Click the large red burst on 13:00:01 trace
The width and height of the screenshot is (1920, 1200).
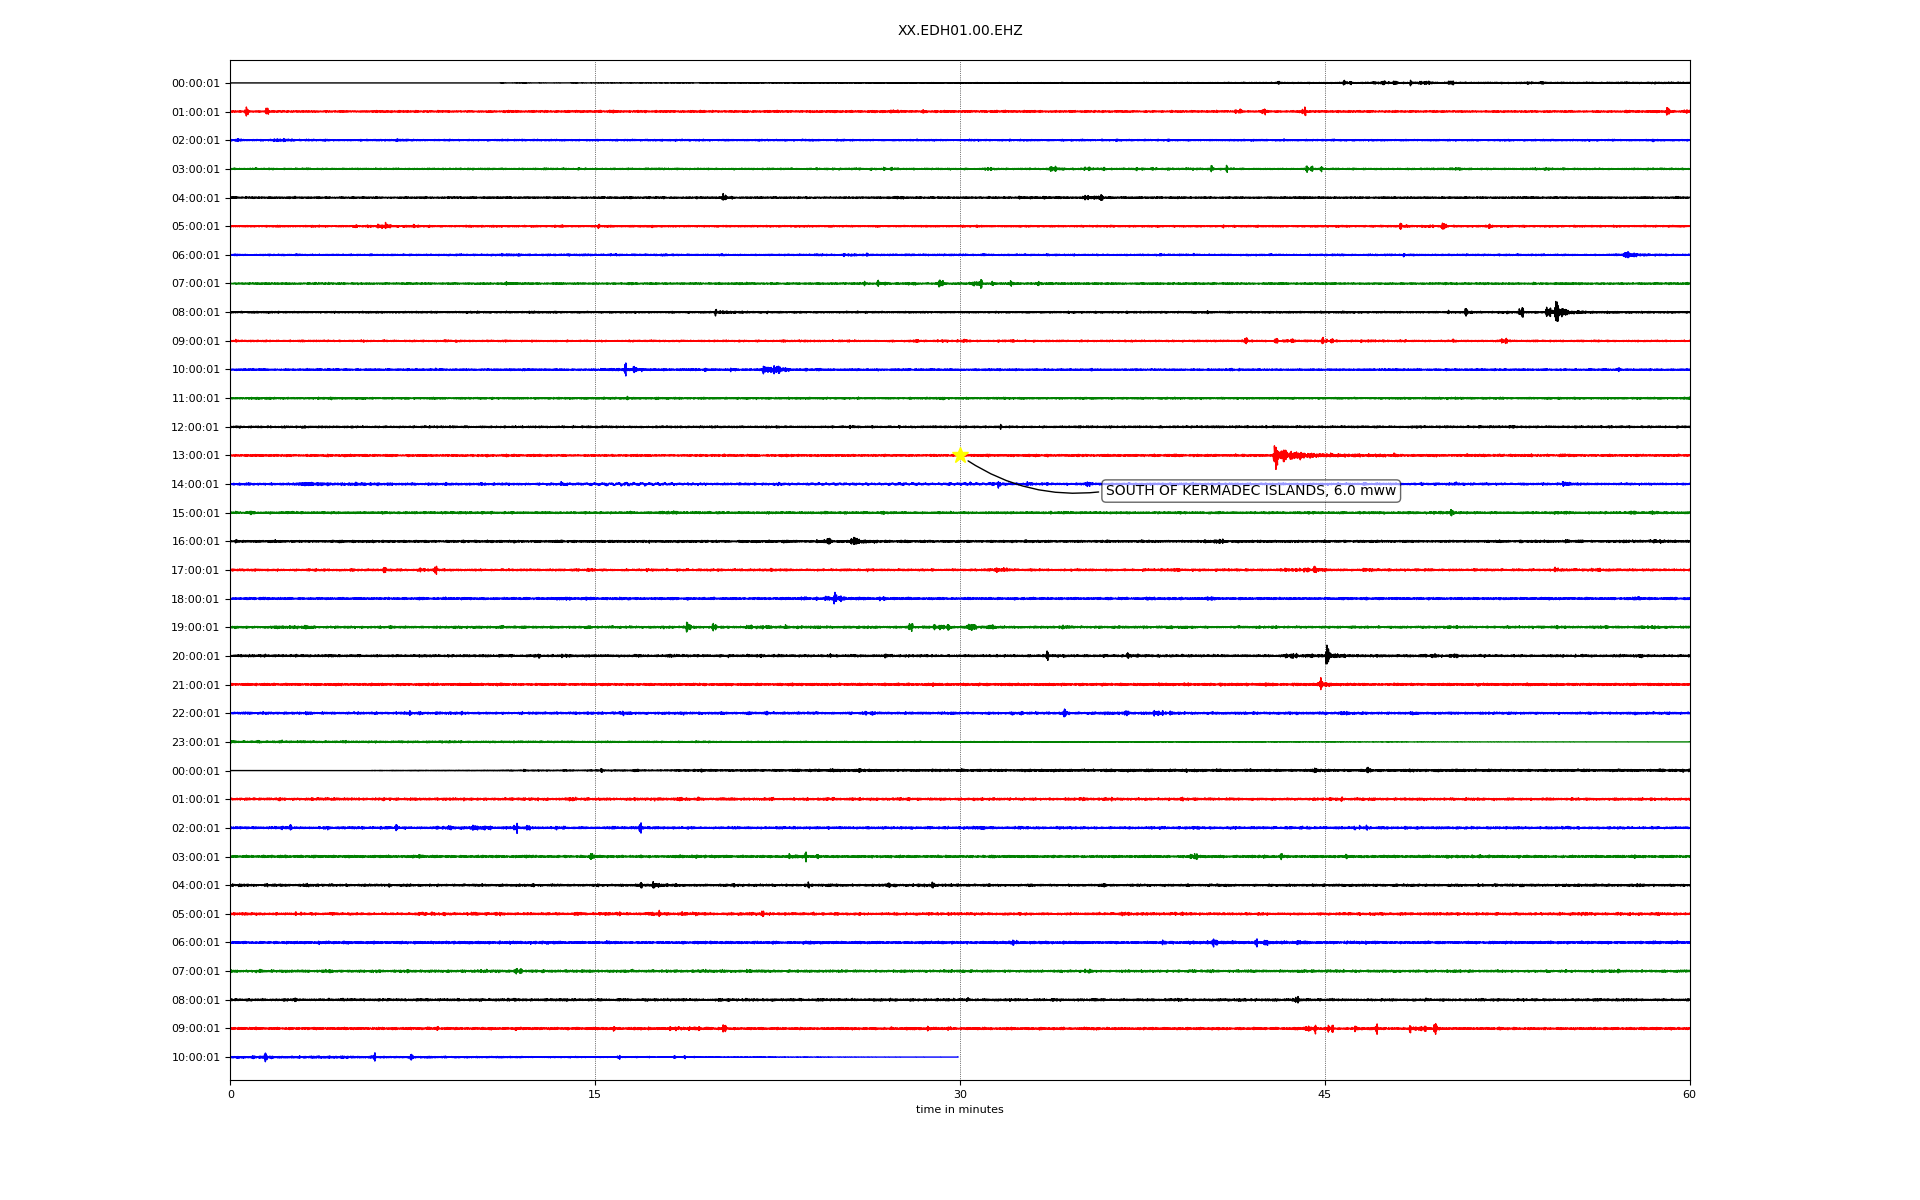point(1277,456)
